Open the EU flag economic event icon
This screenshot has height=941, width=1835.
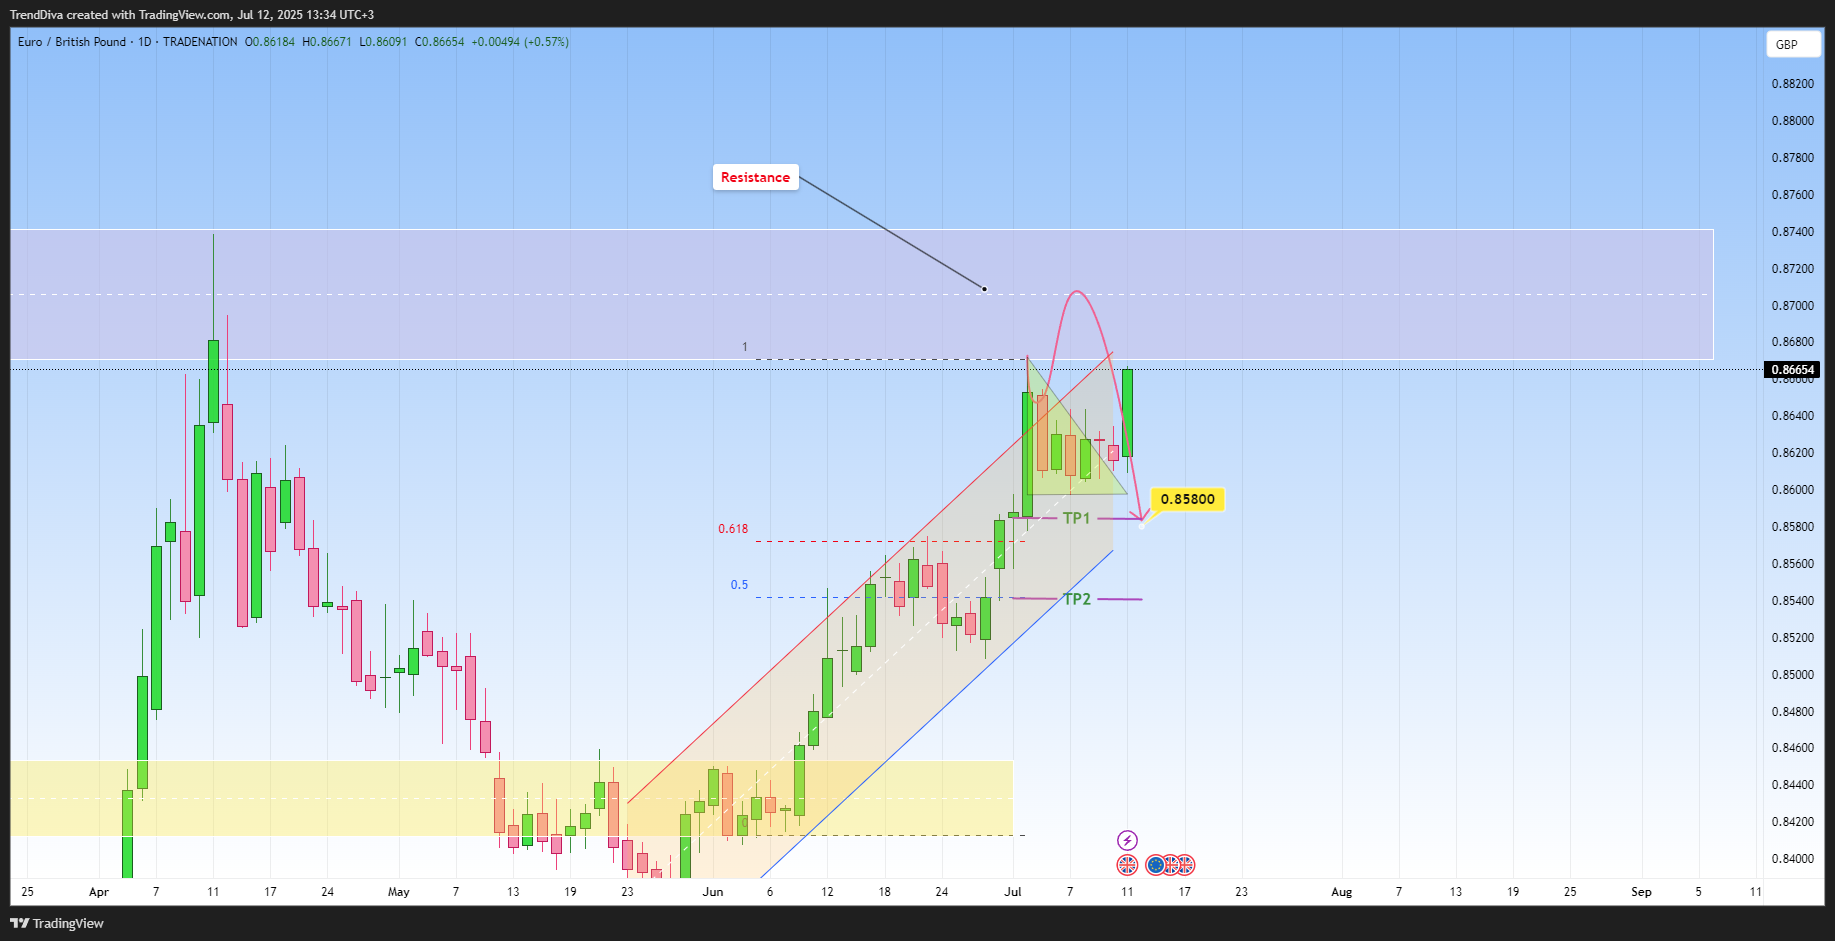[x=1156, y=865]
